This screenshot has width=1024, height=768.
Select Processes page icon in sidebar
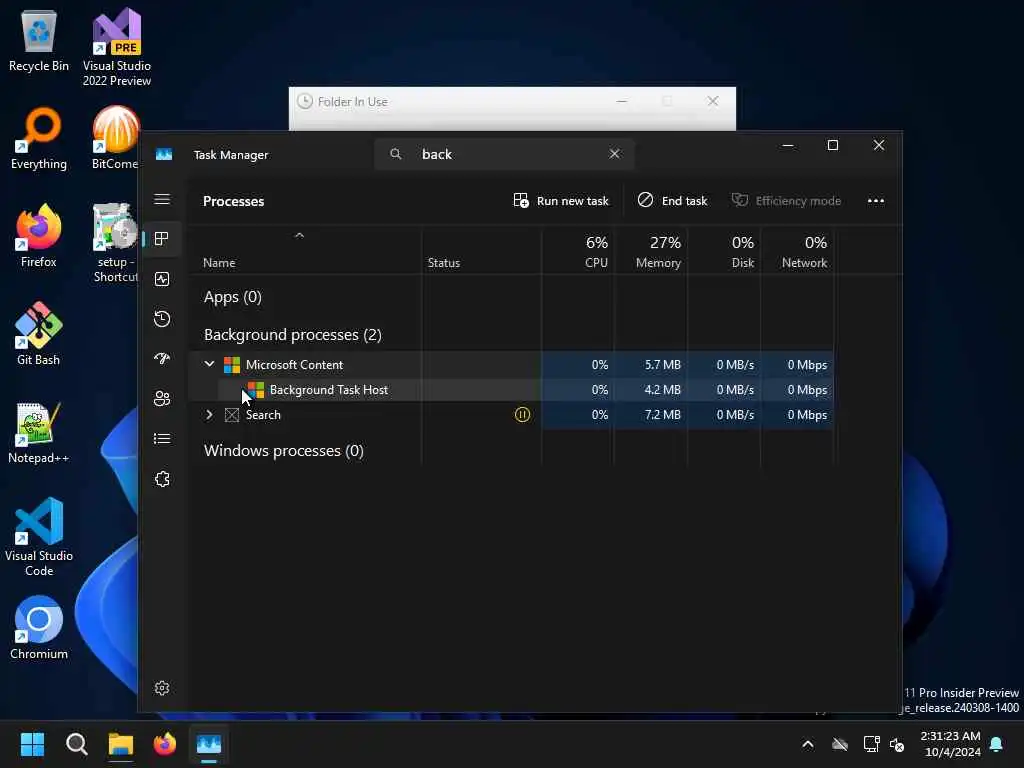(162, 239)
